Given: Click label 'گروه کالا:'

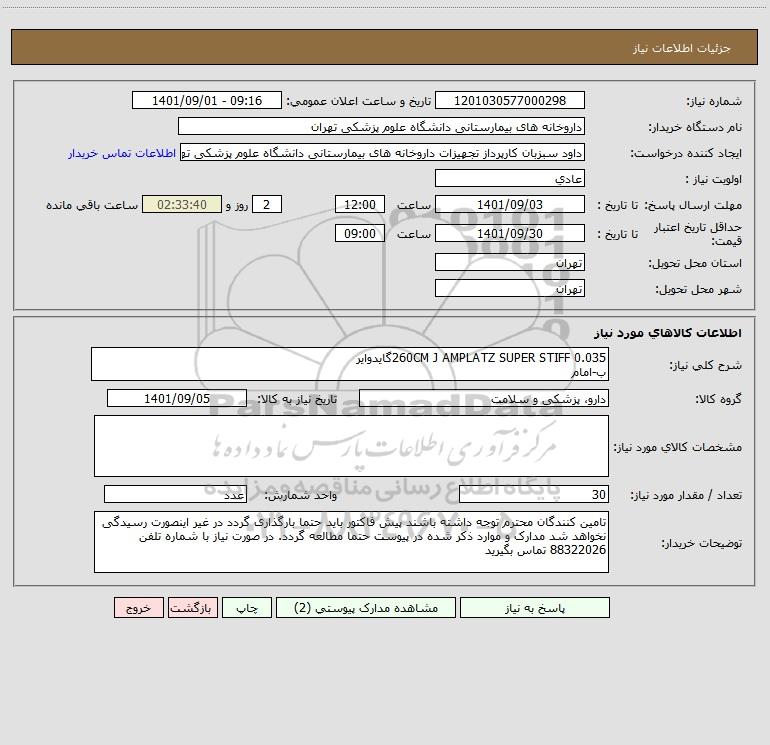Looking at the screenshot, I should click(719, 399).
